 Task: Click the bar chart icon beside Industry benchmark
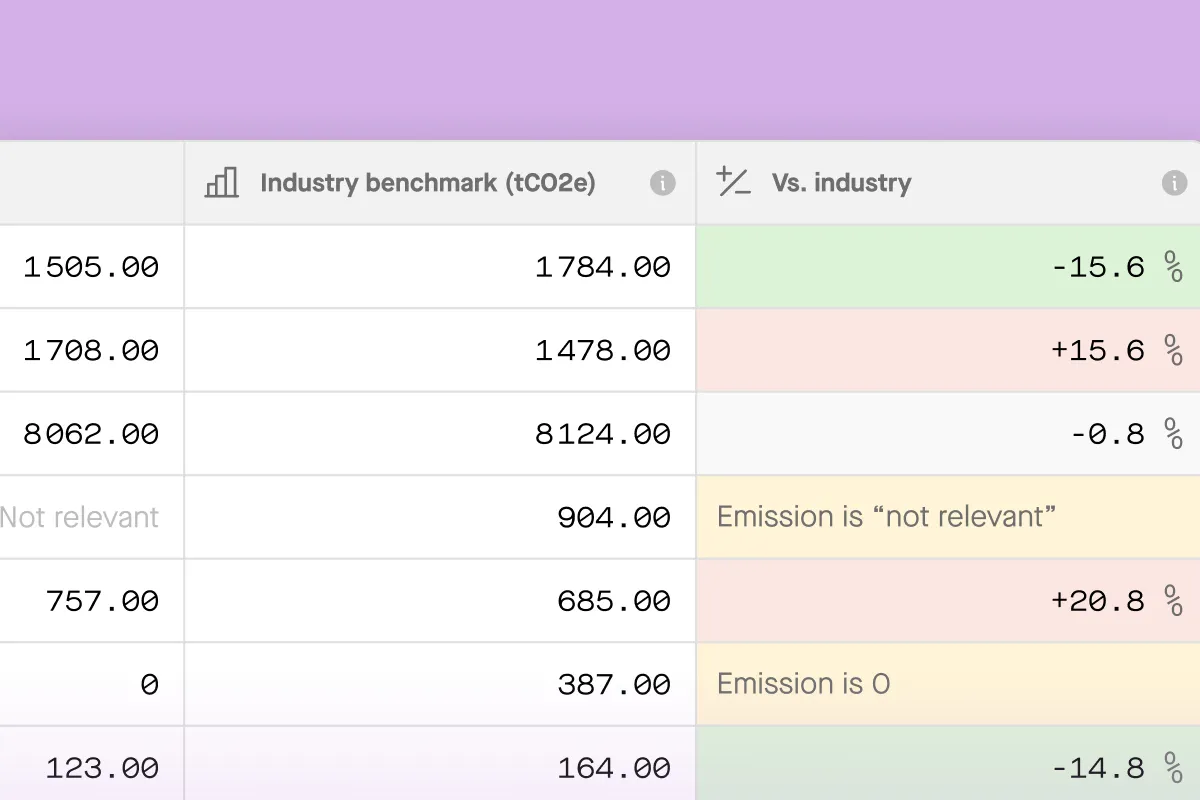pos(221,183)
